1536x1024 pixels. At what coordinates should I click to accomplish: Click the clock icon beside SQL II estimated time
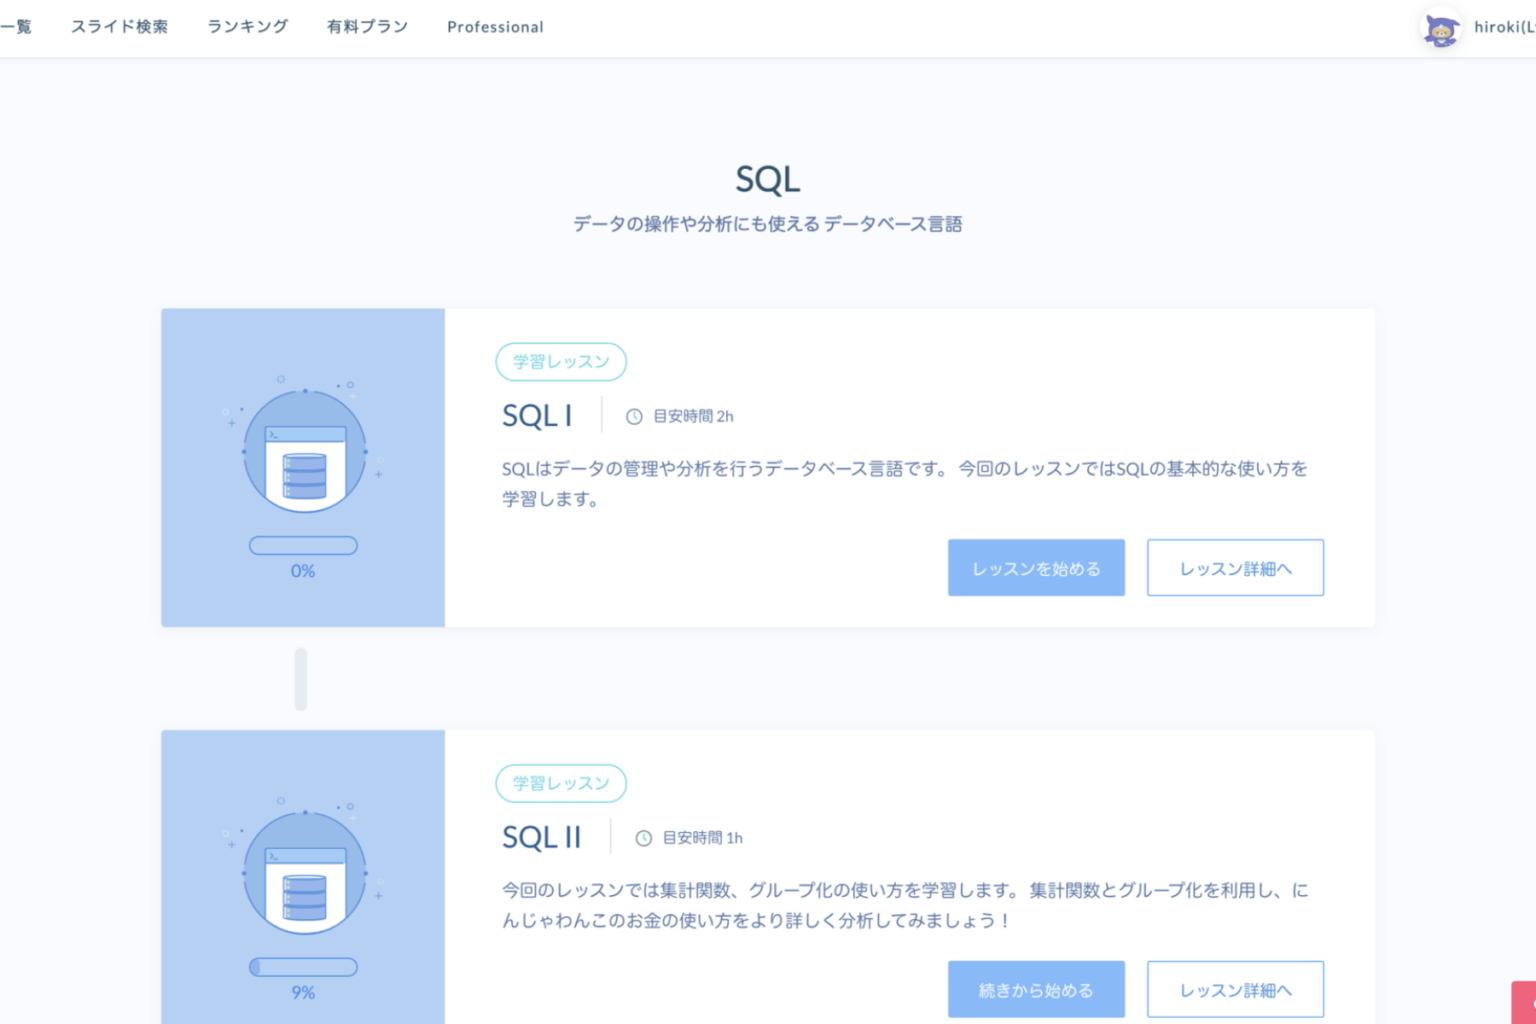tap(641, 837)
